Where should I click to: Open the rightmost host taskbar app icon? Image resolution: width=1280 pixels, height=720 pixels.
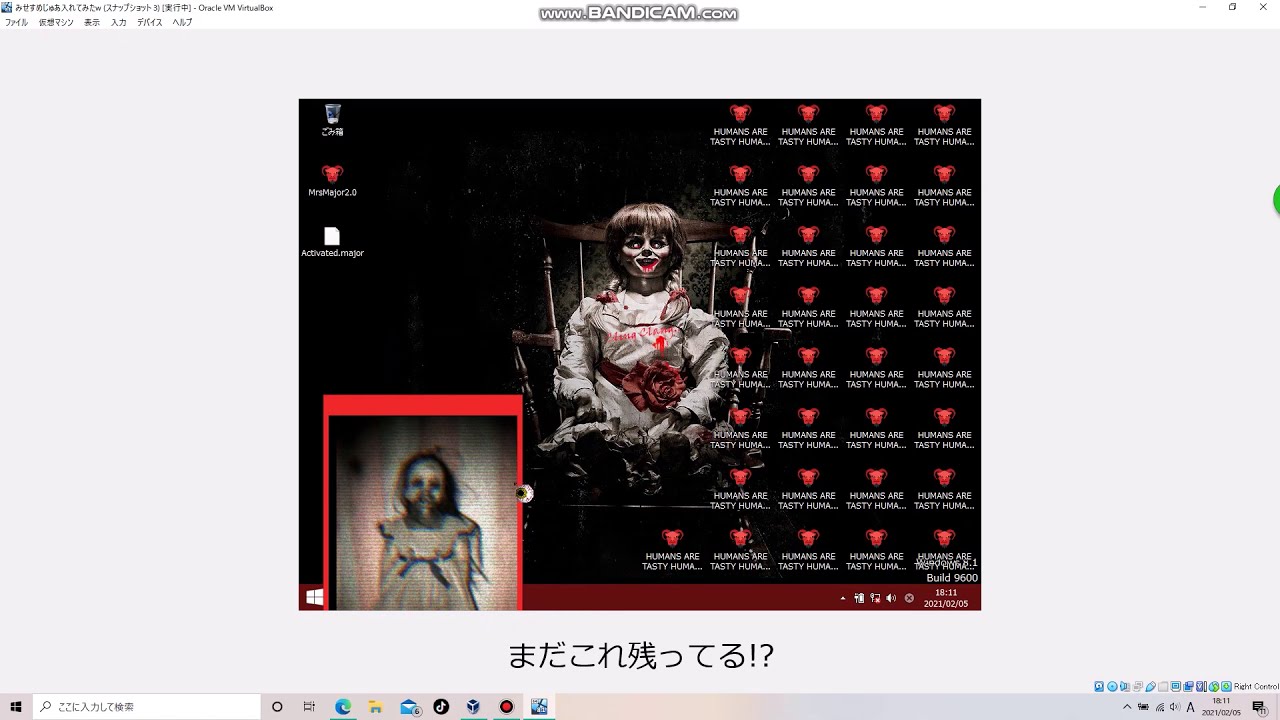tap(539, 707)
